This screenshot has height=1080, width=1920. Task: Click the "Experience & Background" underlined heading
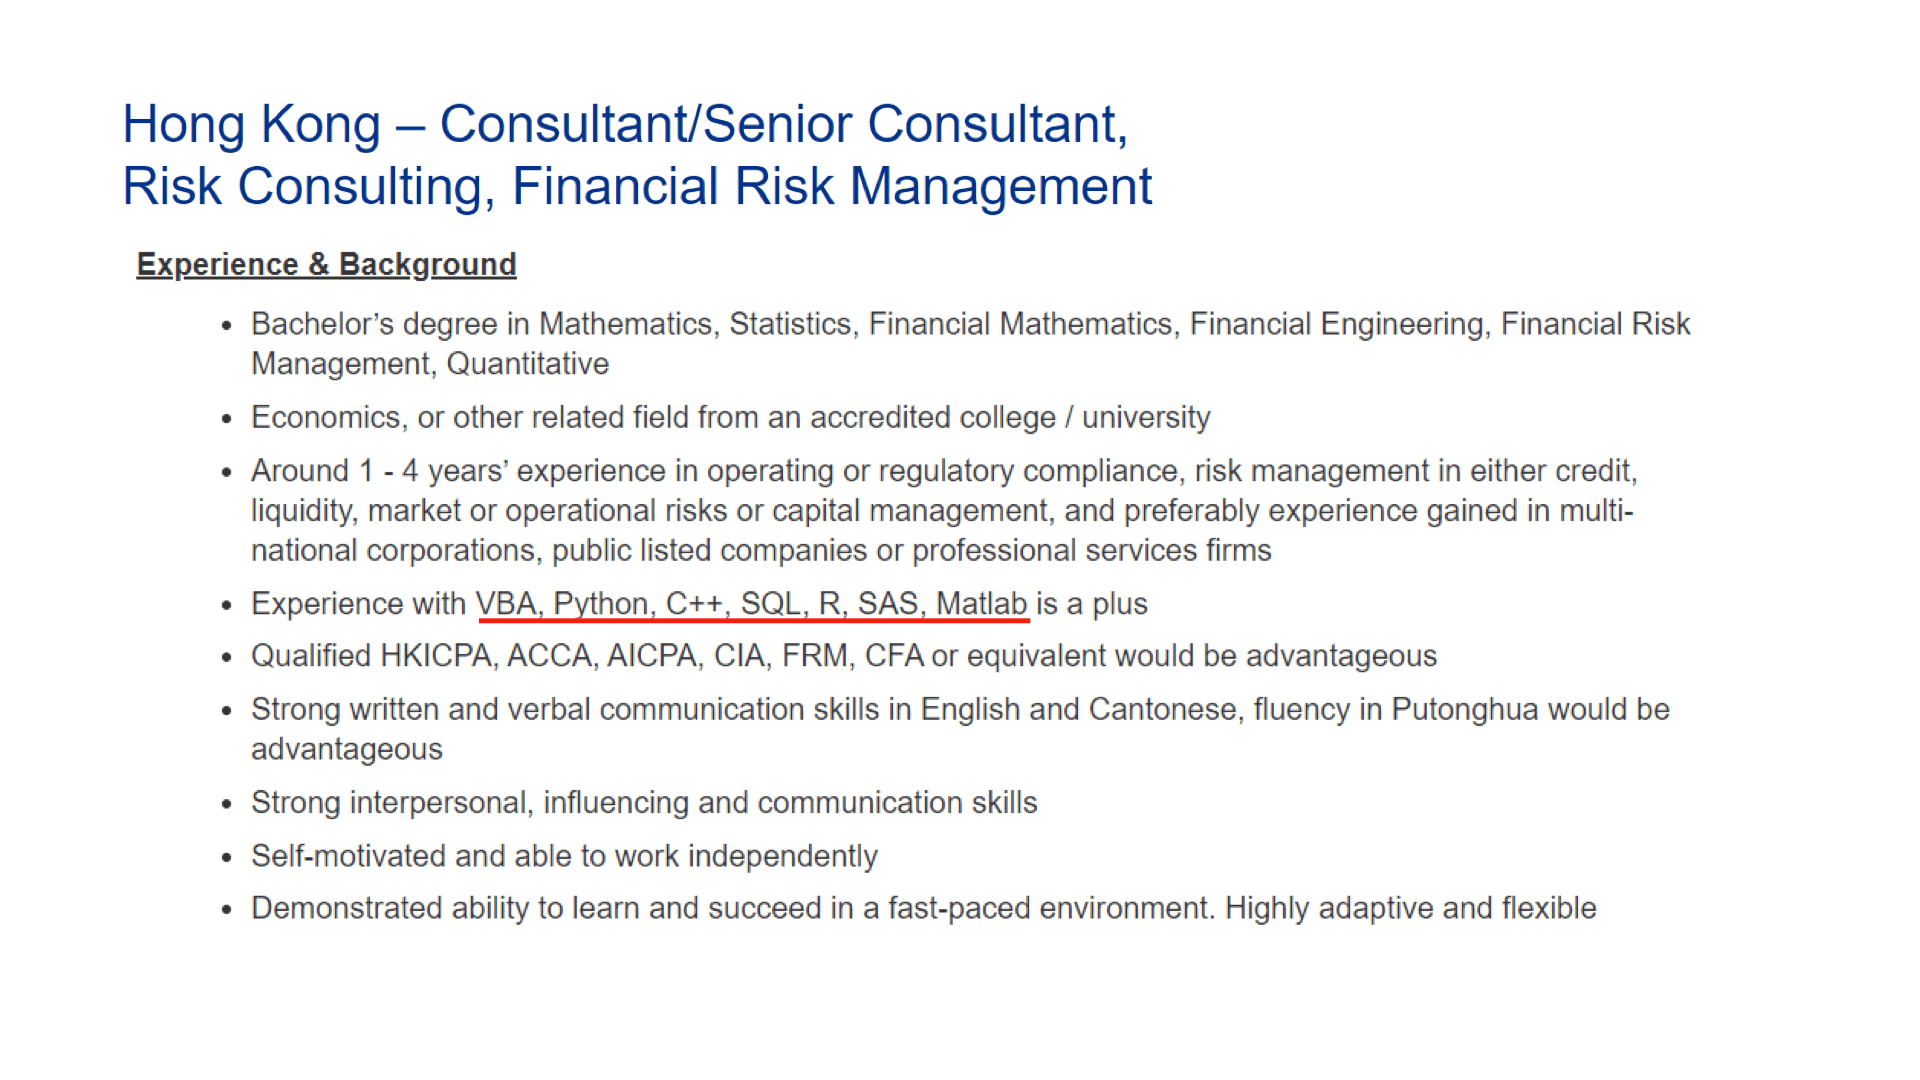click(326, 265)
